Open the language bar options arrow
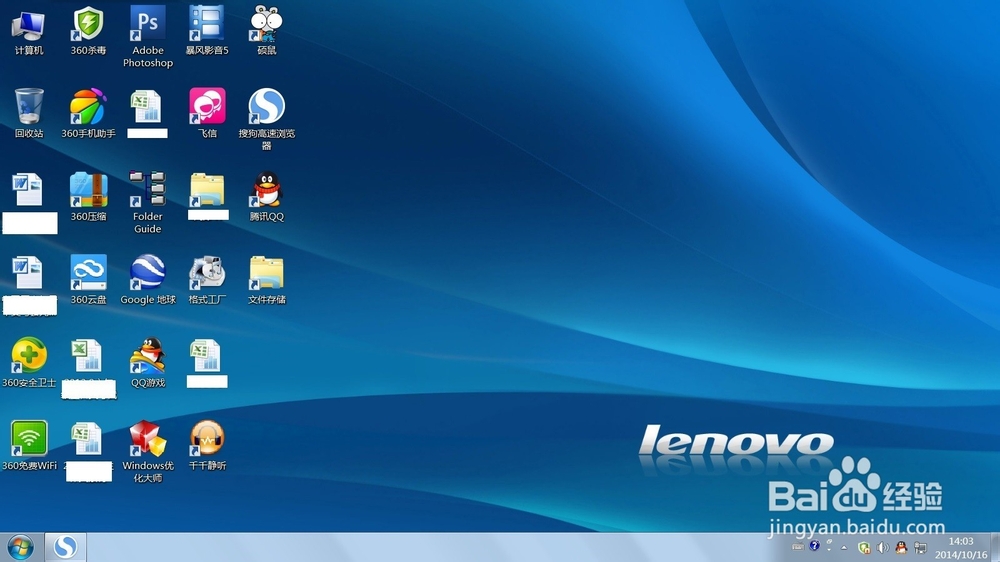The image size is (1000, 562). point(829,549)
